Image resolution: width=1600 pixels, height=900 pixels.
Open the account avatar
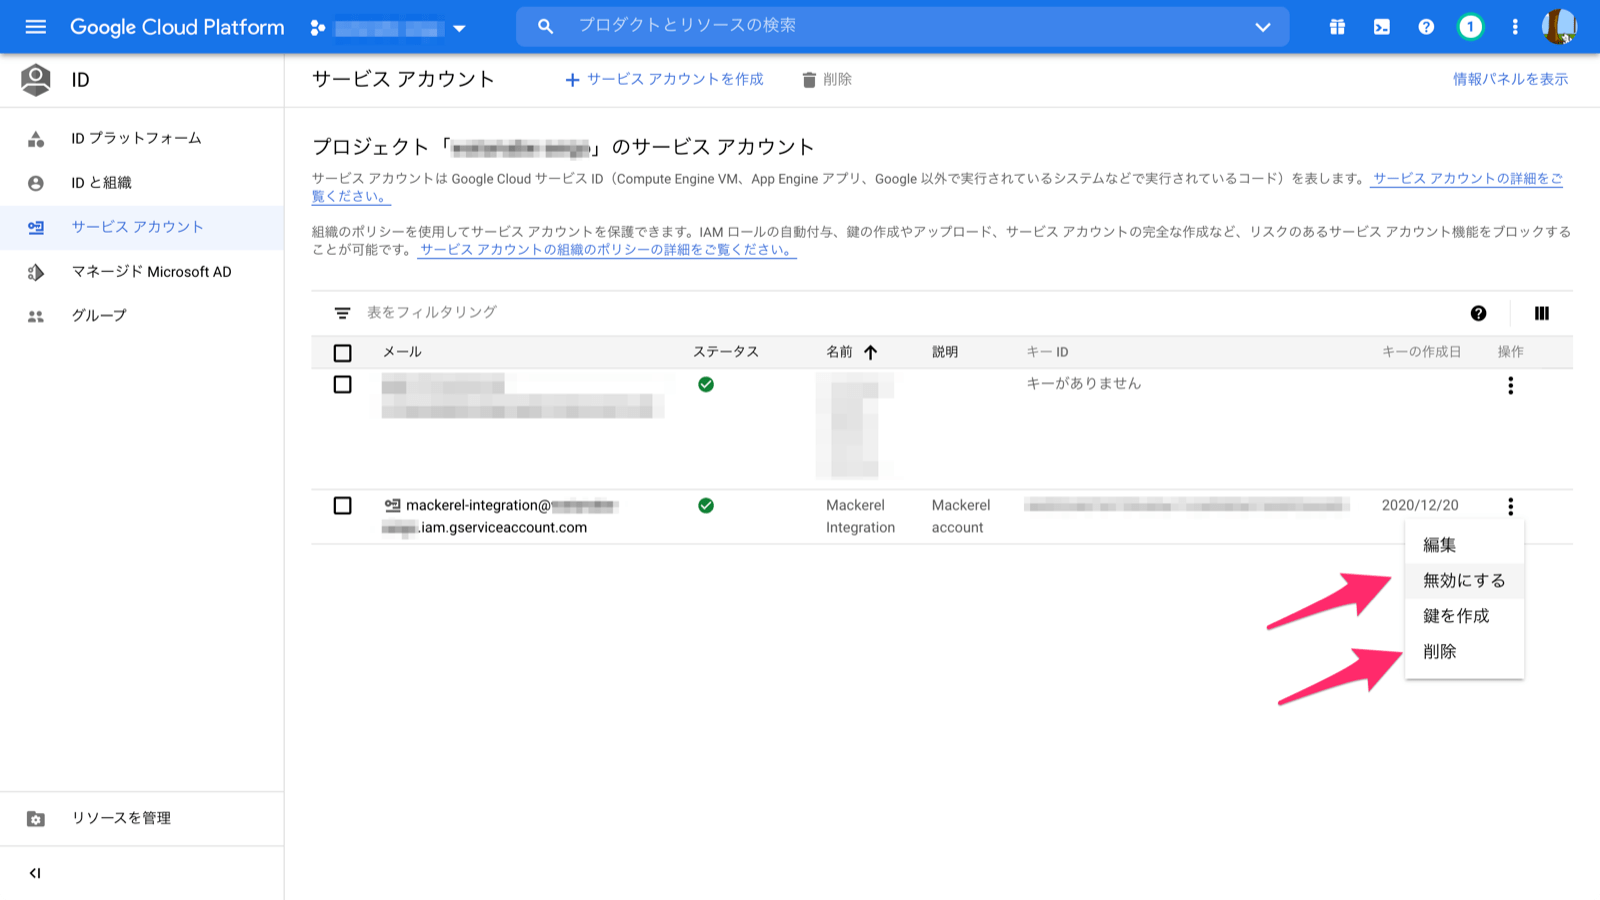(x=1563, y=27)
